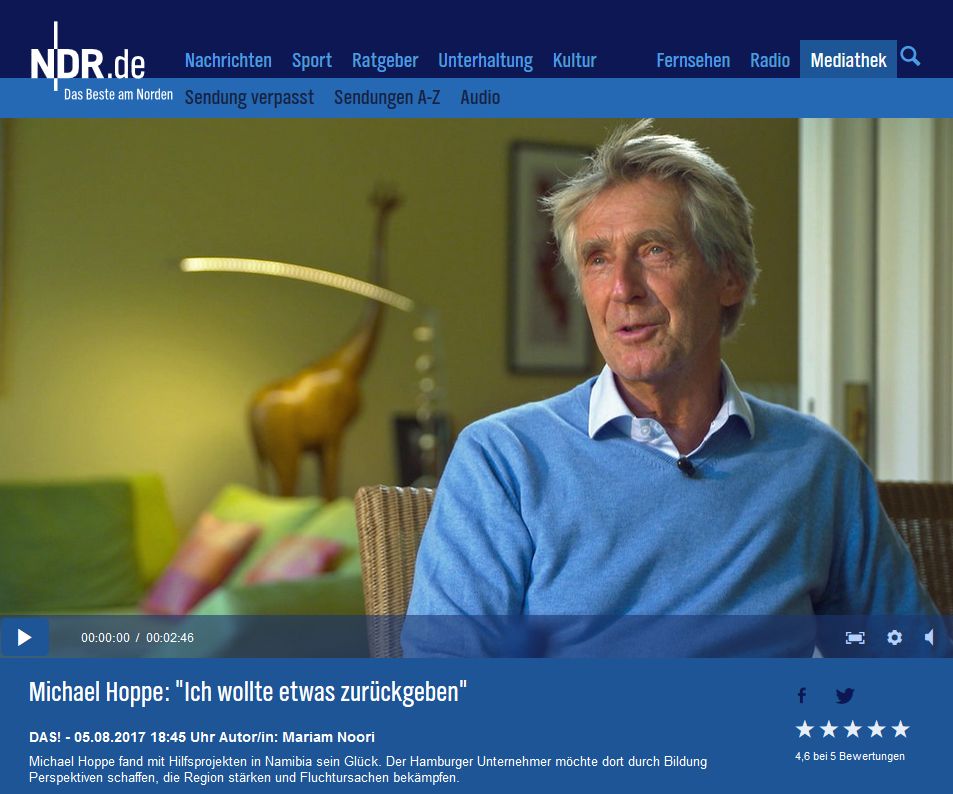Select the Mediathek tab
953x794 pixels.
pyautogui.click(x=848, y=60)
